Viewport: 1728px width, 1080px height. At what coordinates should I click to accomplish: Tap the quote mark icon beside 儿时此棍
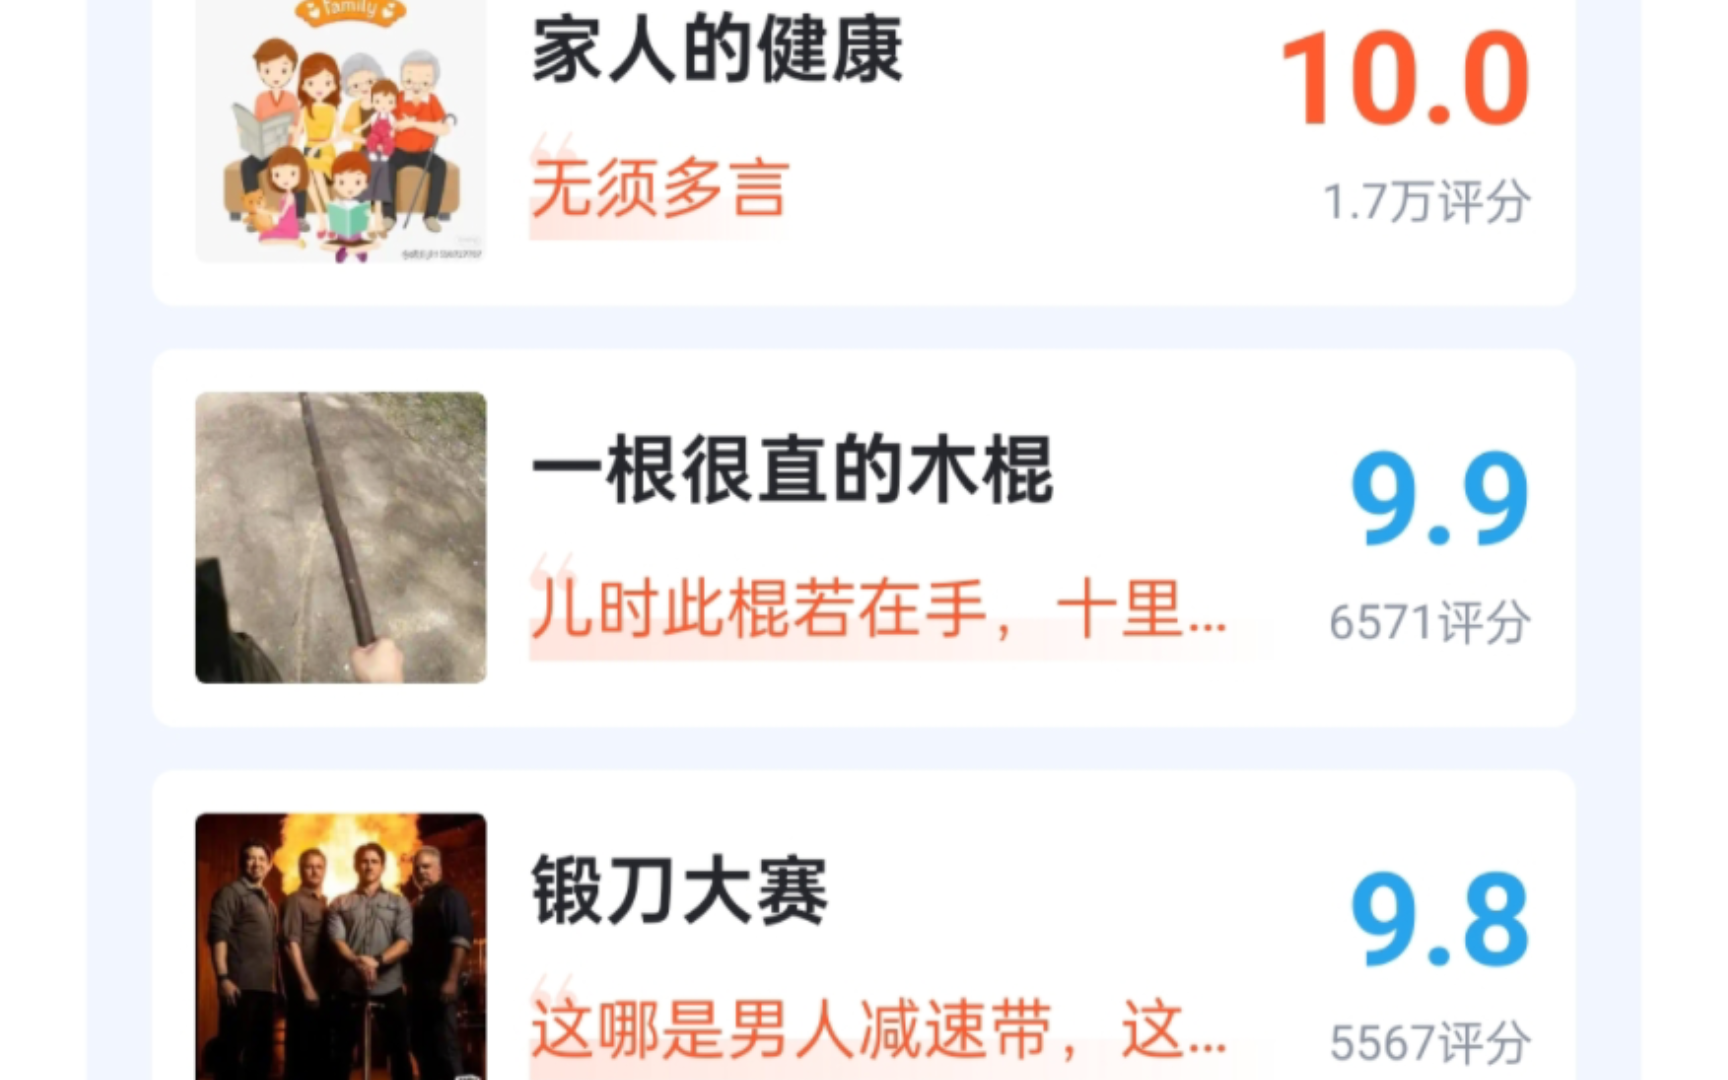(x=554, y=566)
